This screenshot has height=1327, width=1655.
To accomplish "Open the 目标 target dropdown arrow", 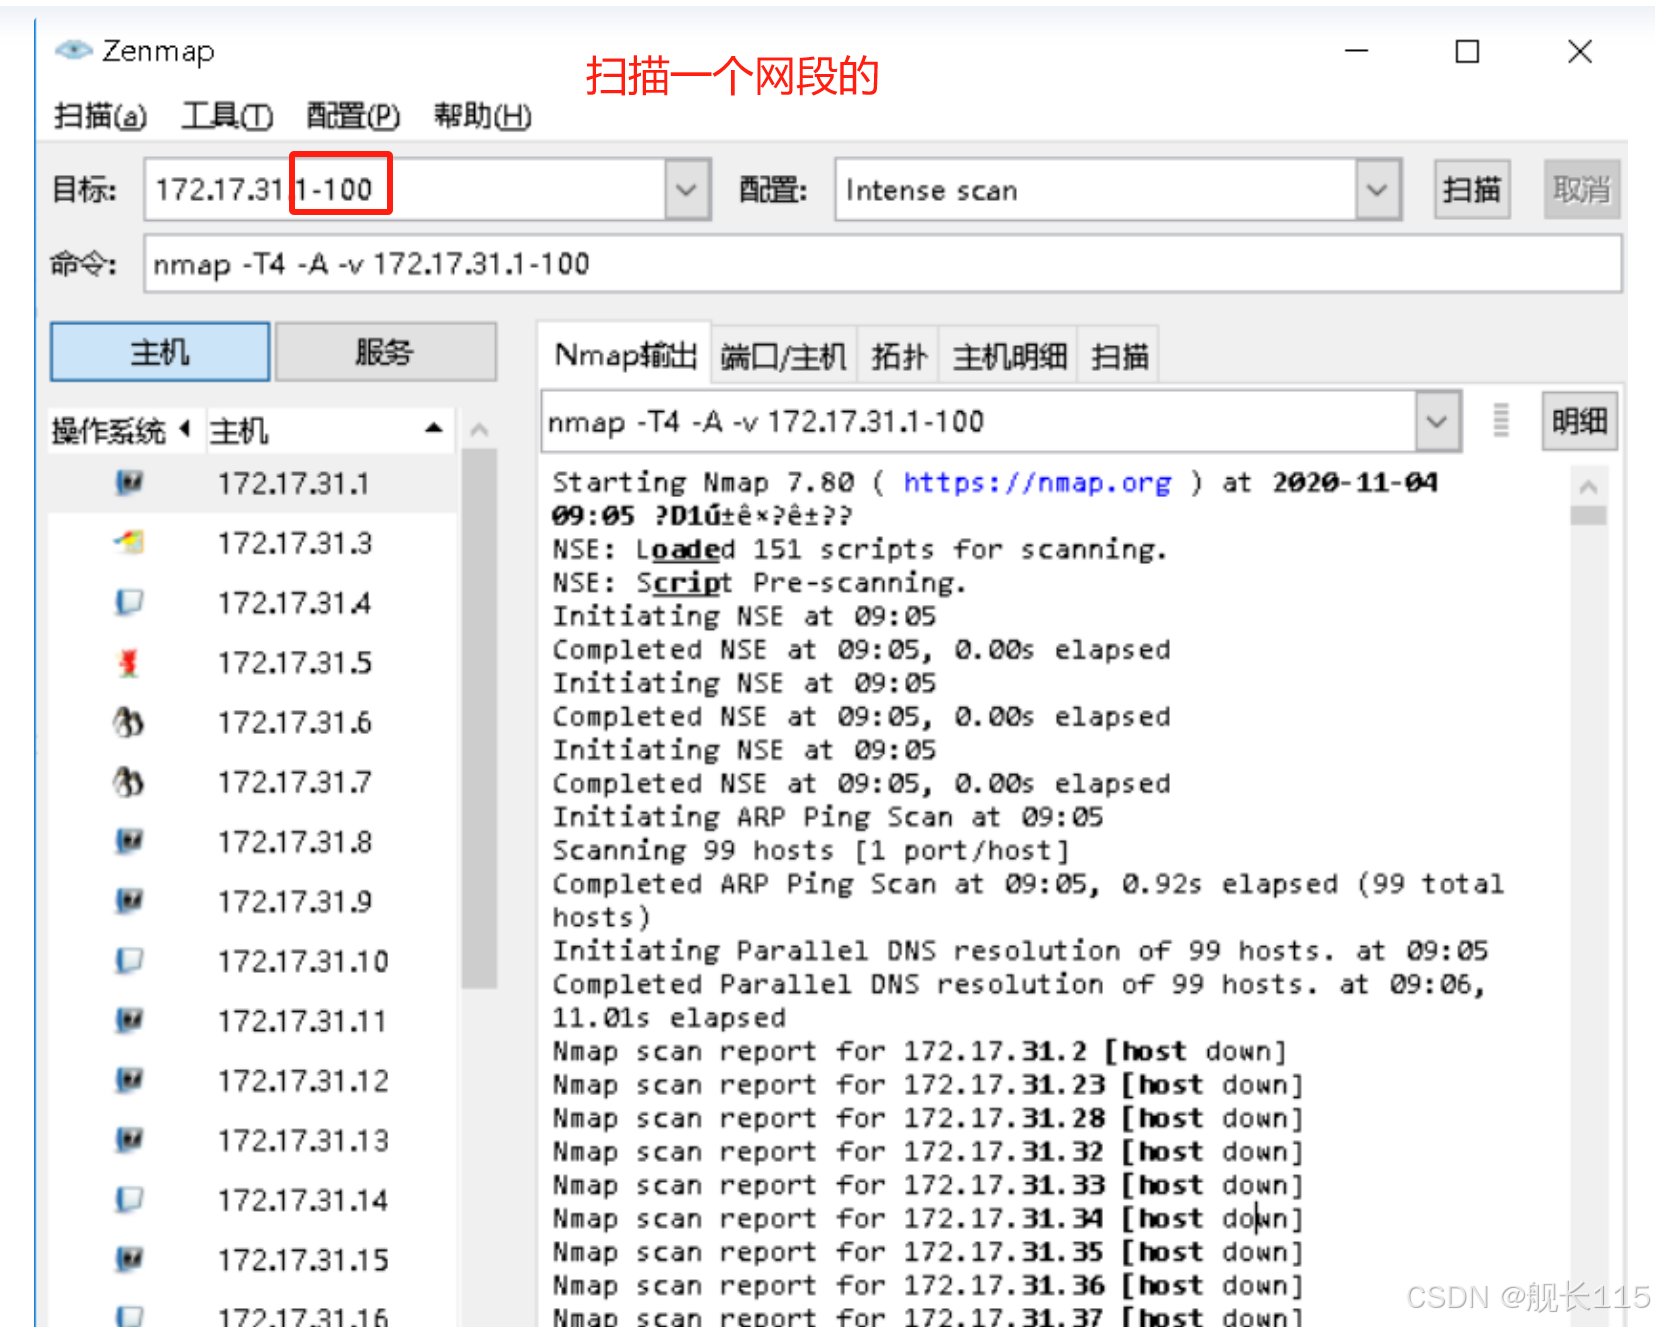I will point(687,189).
